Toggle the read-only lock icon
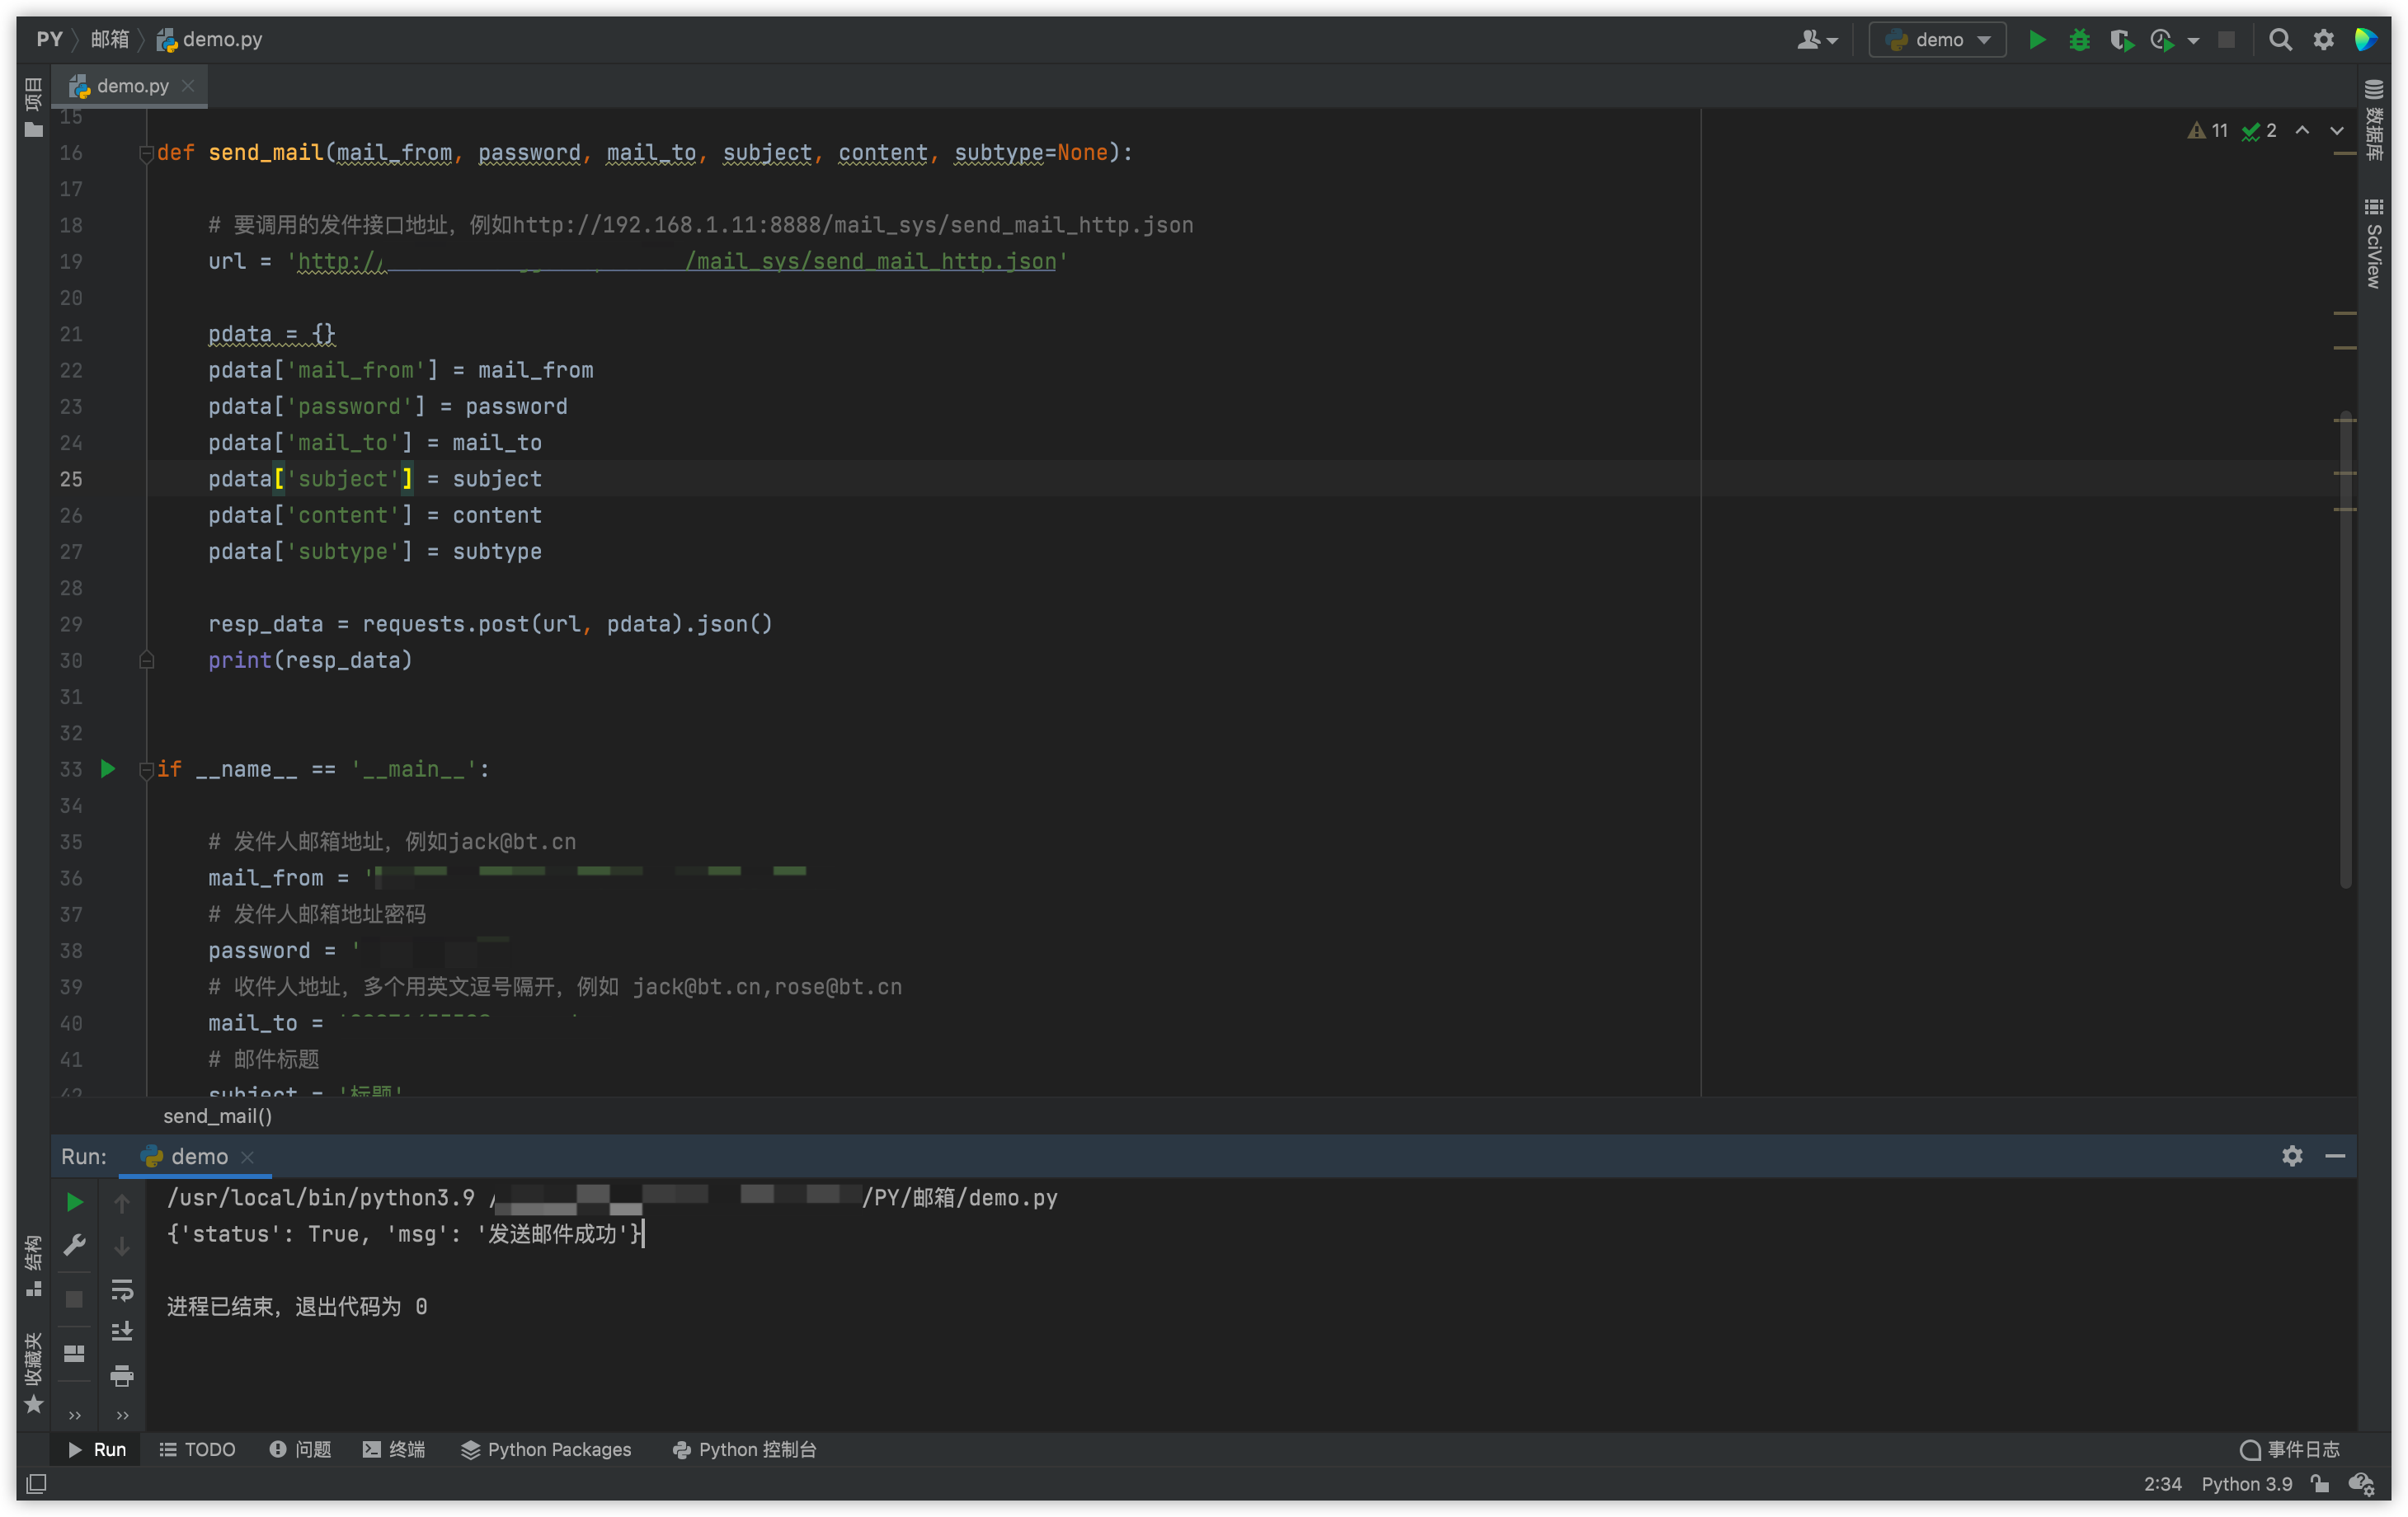 2320,1484
